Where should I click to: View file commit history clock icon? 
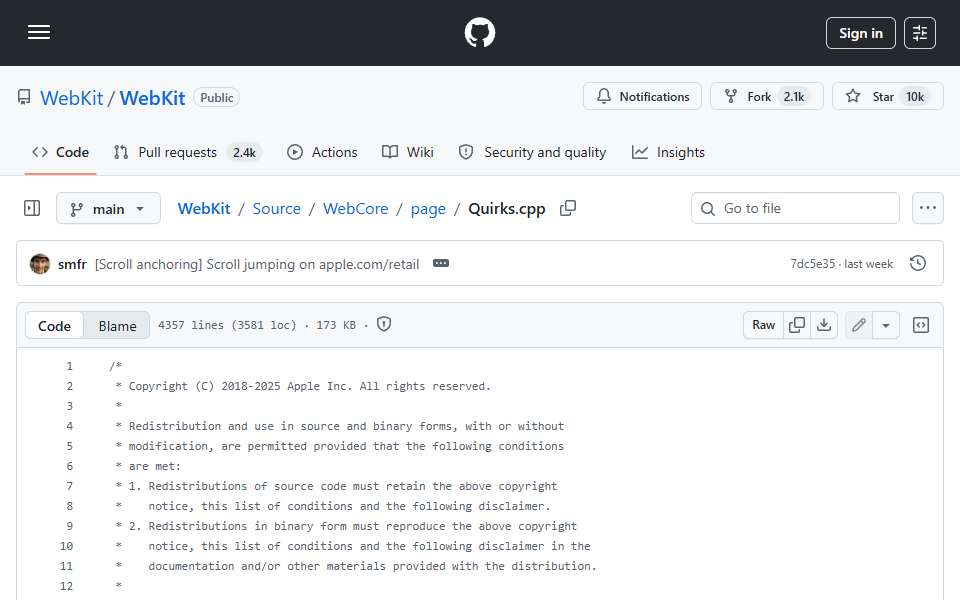(x=918, y=263)
